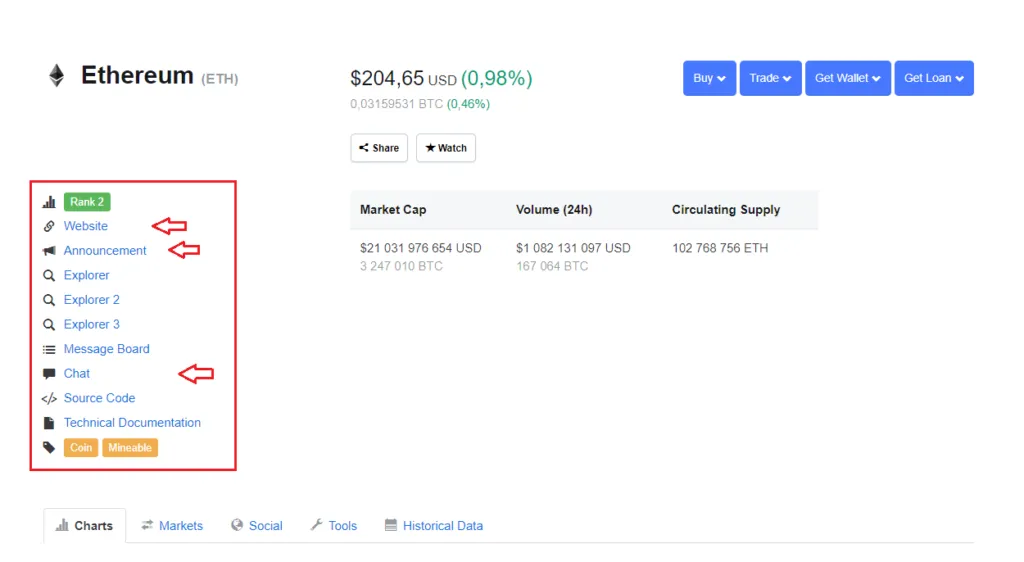Expand the Trade dropdown
1024x562 pixels.
(771, 78)
